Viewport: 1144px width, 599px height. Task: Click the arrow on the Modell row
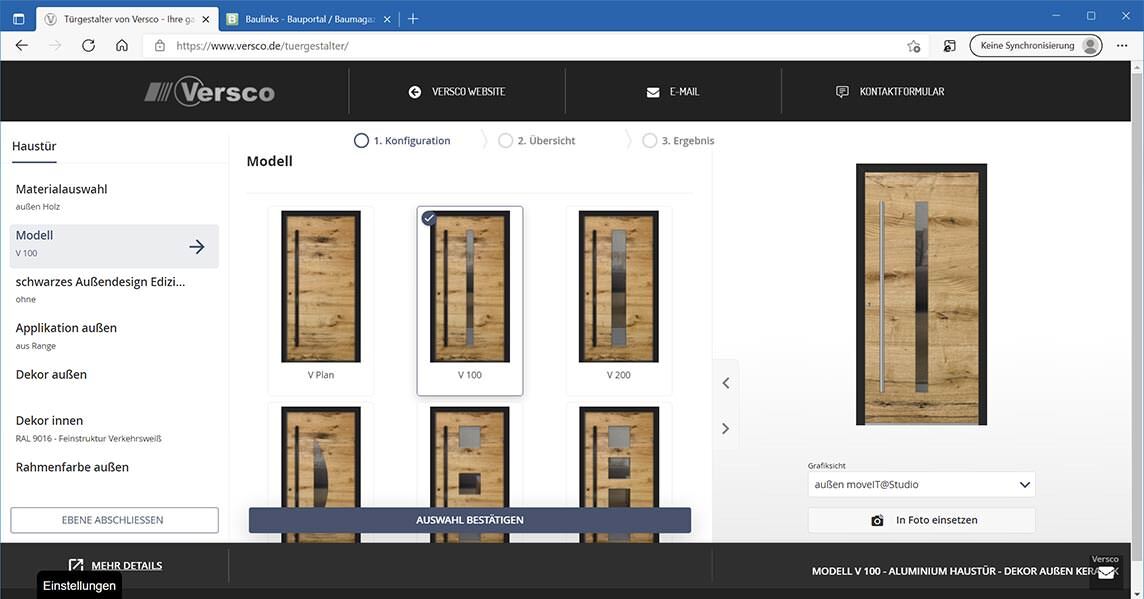pos(197,247)
